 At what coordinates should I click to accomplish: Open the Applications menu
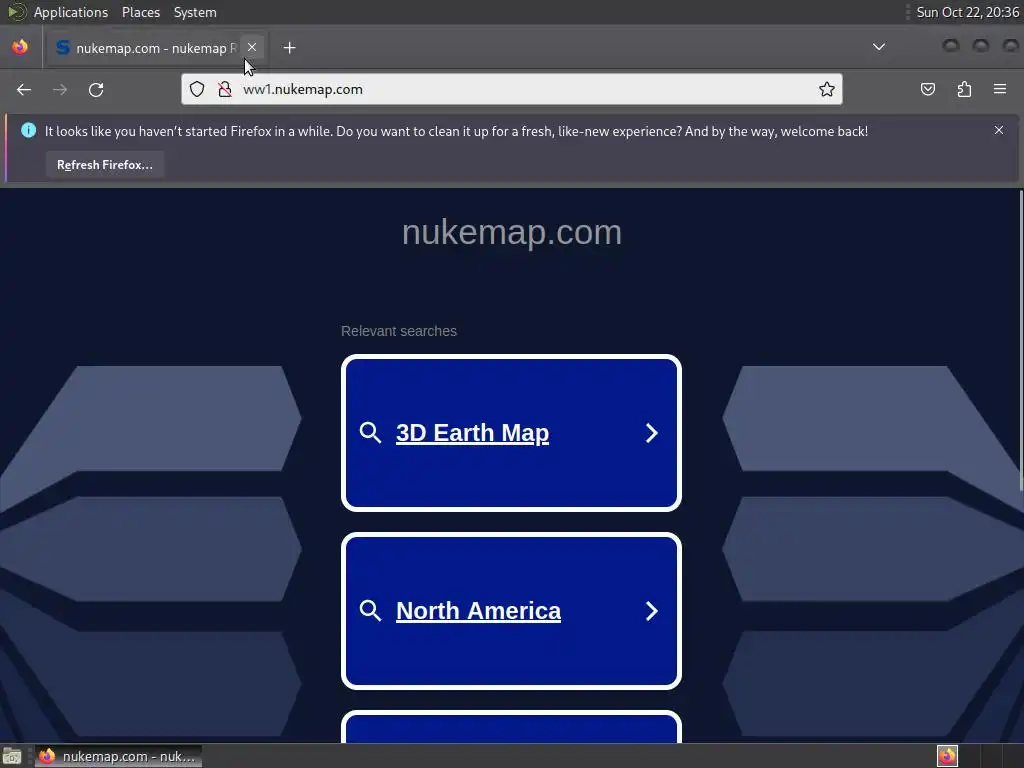[x=71, y=12]
